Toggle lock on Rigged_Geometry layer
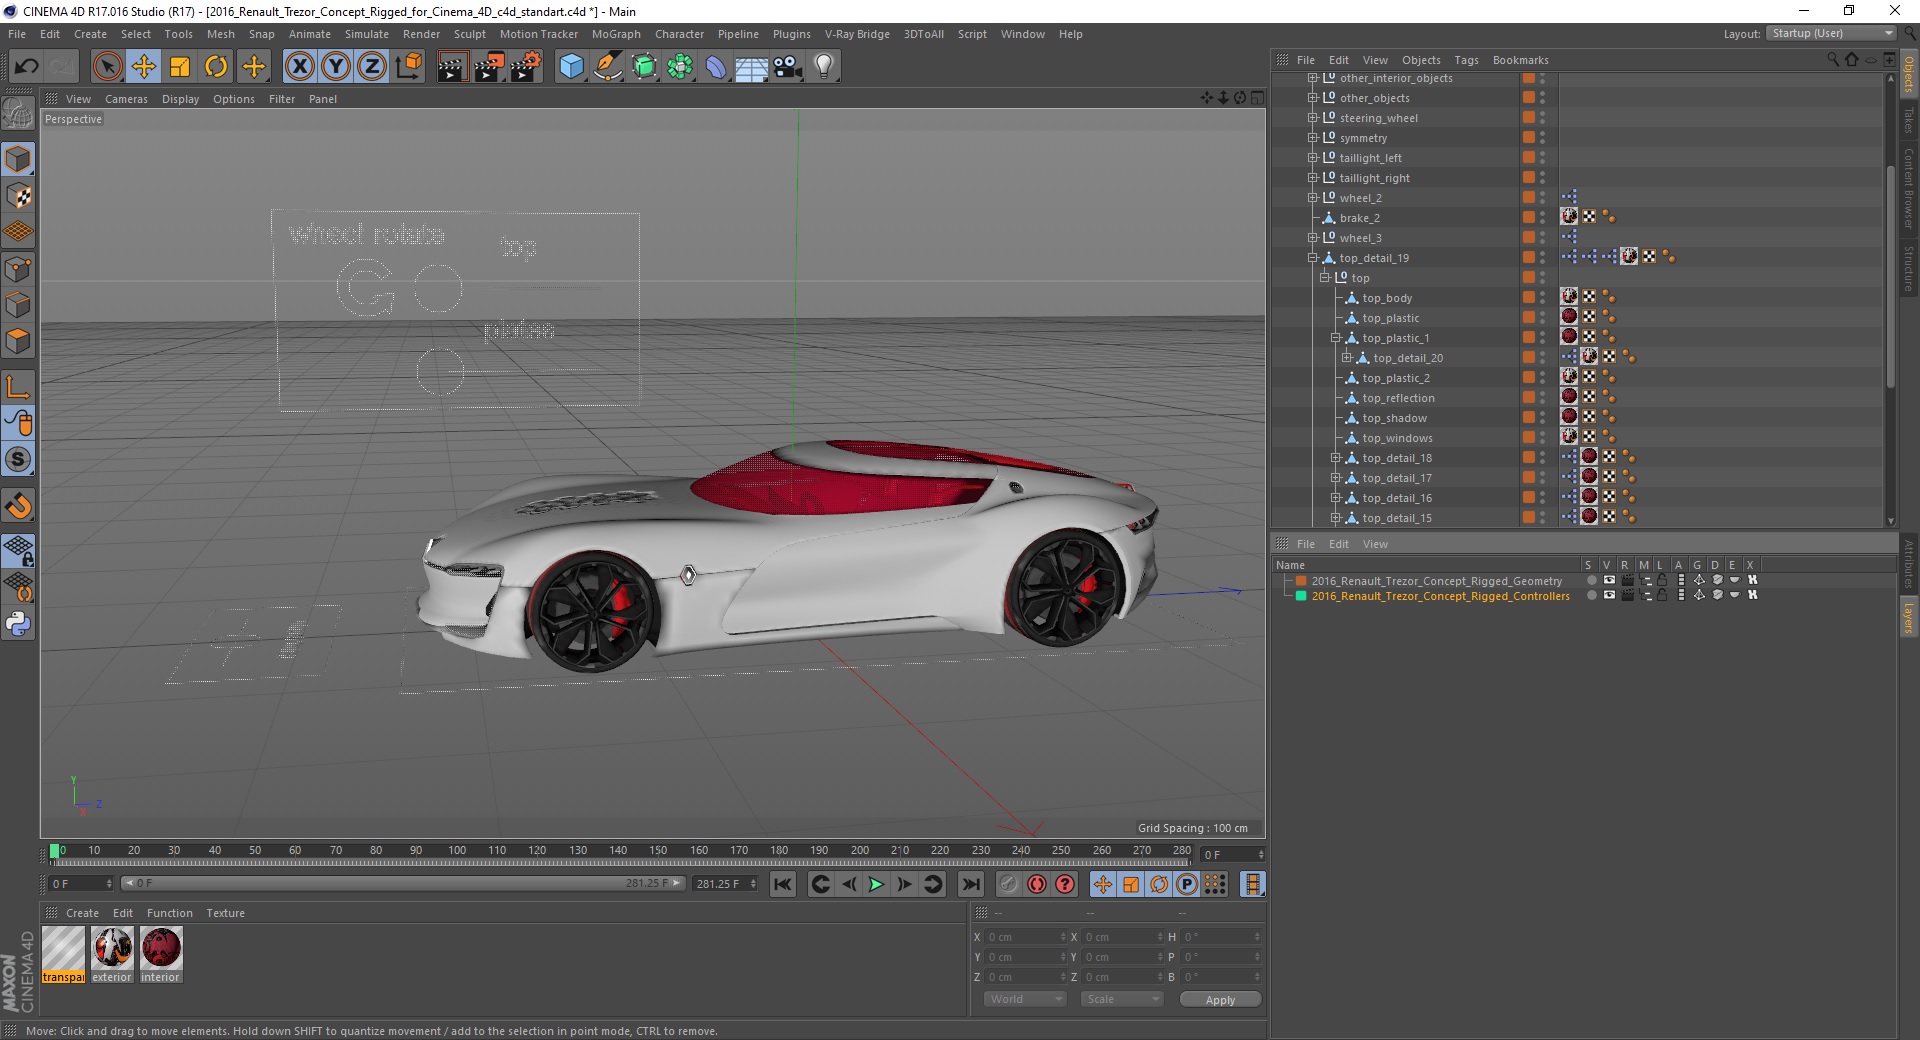This screenshot has width=1920, height=1040. pyautogui.click(x=1662, y=580)
